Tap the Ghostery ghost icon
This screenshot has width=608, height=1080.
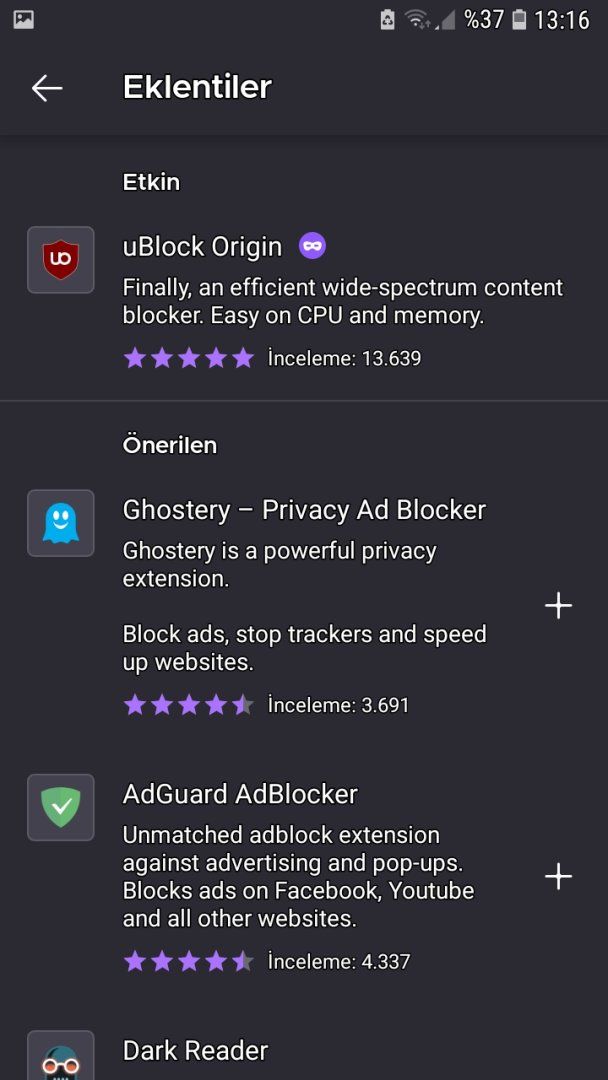click(x=61, y=523)
